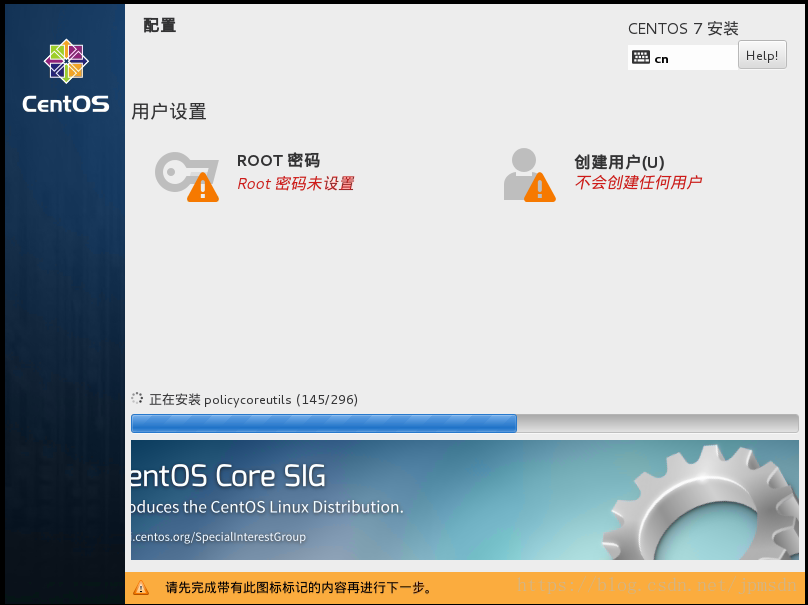The image size is (808, 605).
Task: Click the CENTOS 7 安装 title
Action: (x=683, y=28)
